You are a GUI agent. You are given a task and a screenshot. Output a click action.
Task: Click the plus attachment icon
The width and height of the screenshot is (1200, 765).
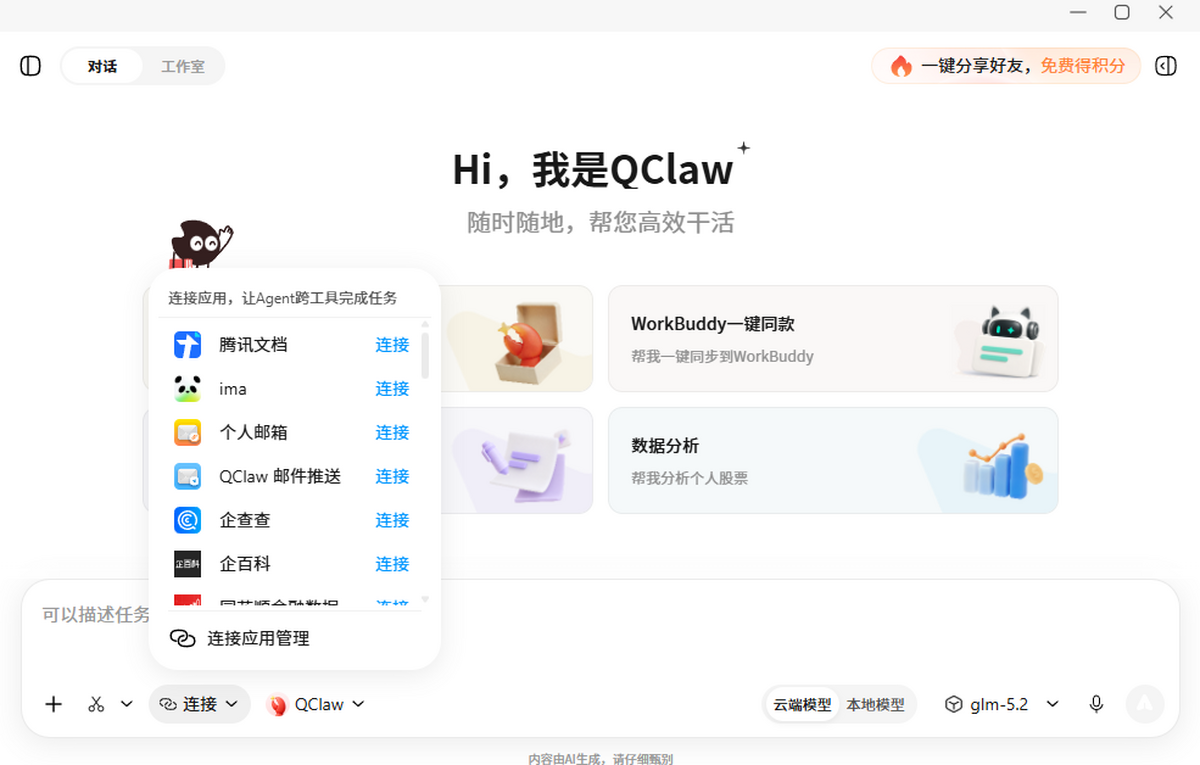click(54, 704)
